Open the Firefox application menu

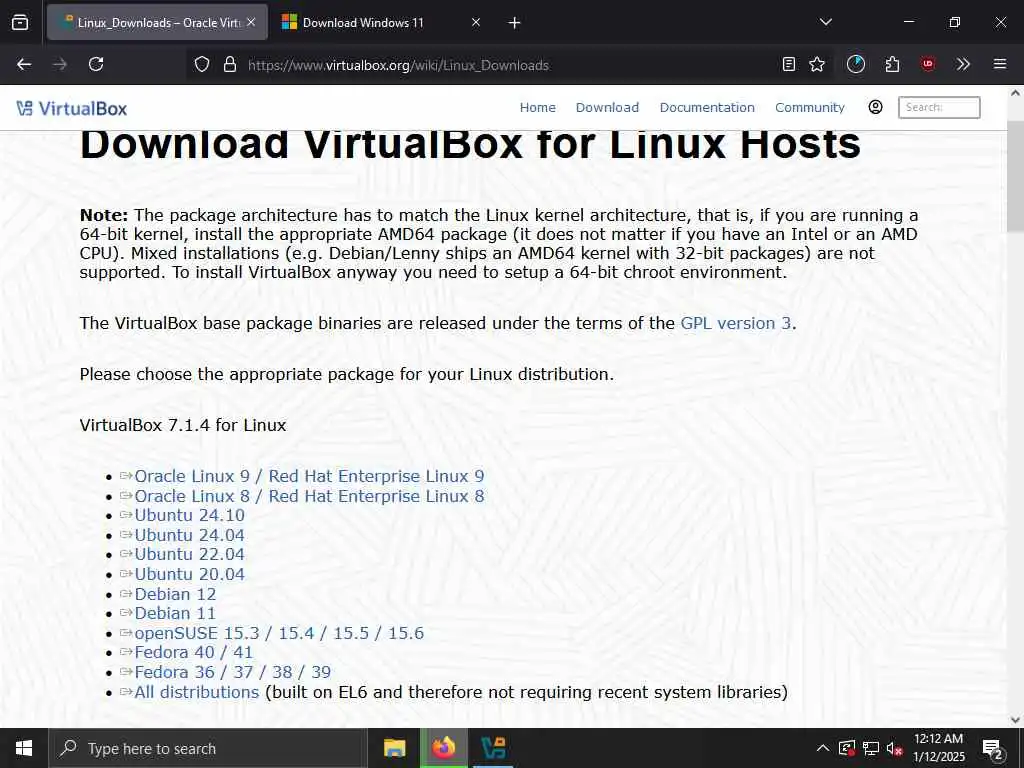[1000, 64]
